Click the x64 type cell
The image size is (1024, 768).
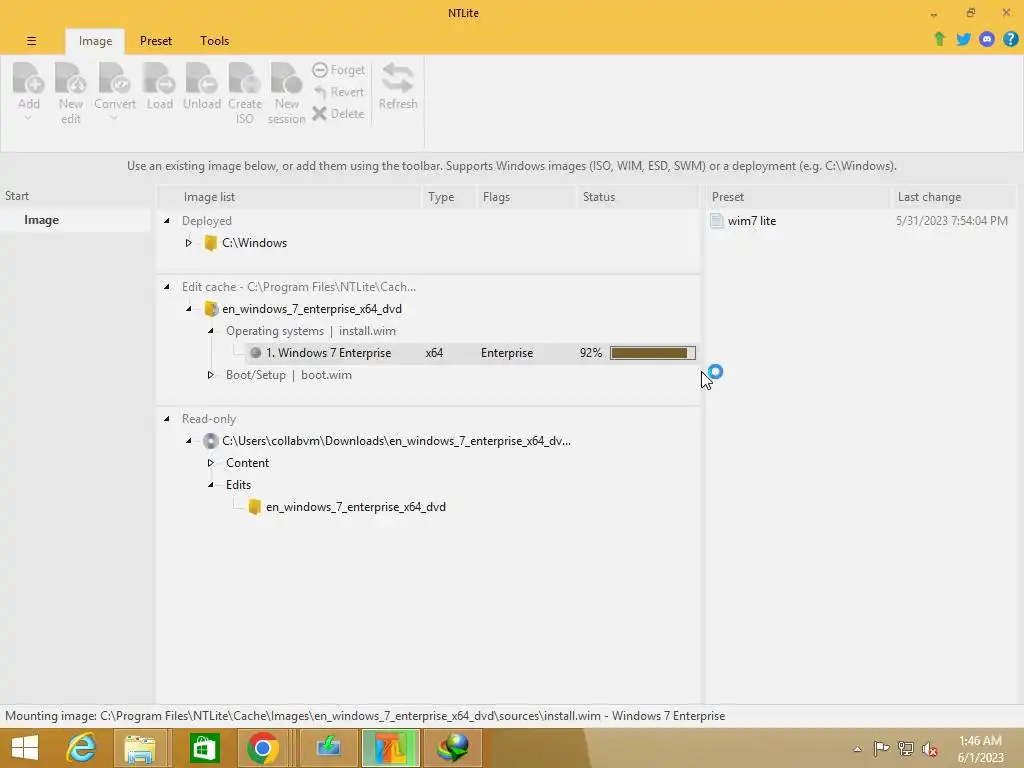(434, 353)
